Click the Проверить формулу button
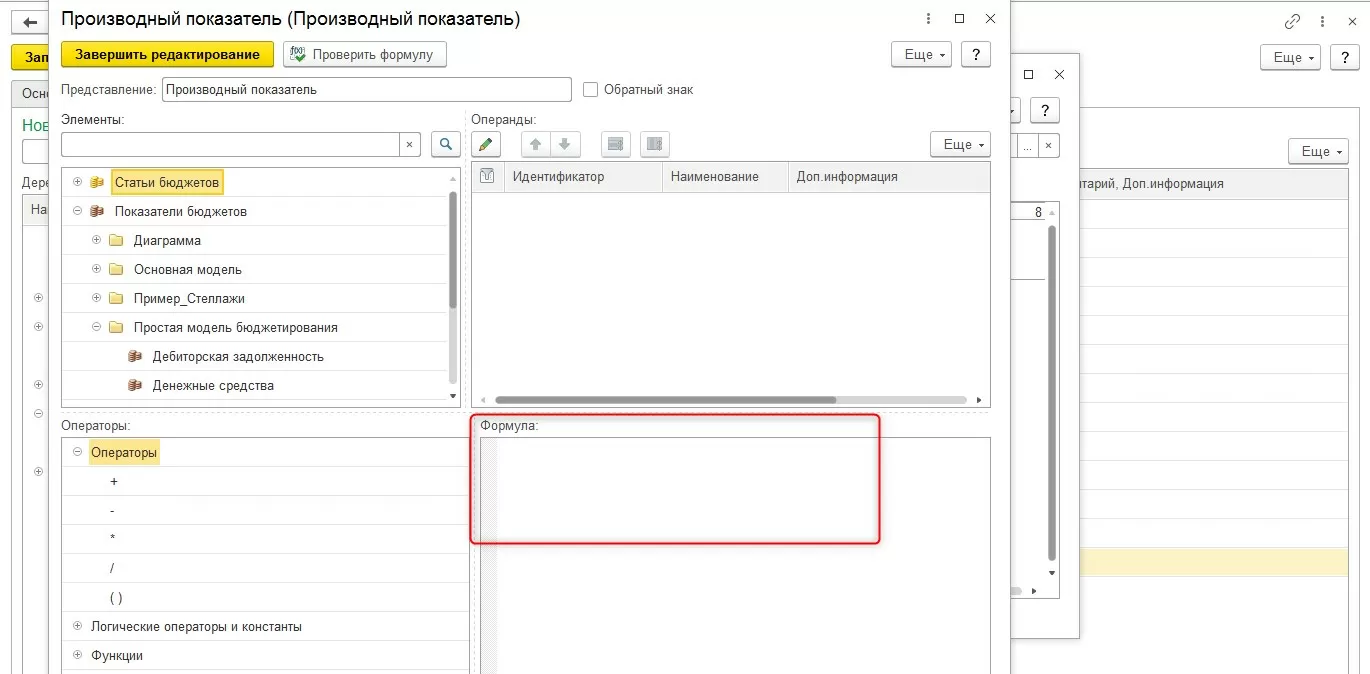Image resolution: width=1370 pixels, height=674 pixels. click(x=365, y=54)
